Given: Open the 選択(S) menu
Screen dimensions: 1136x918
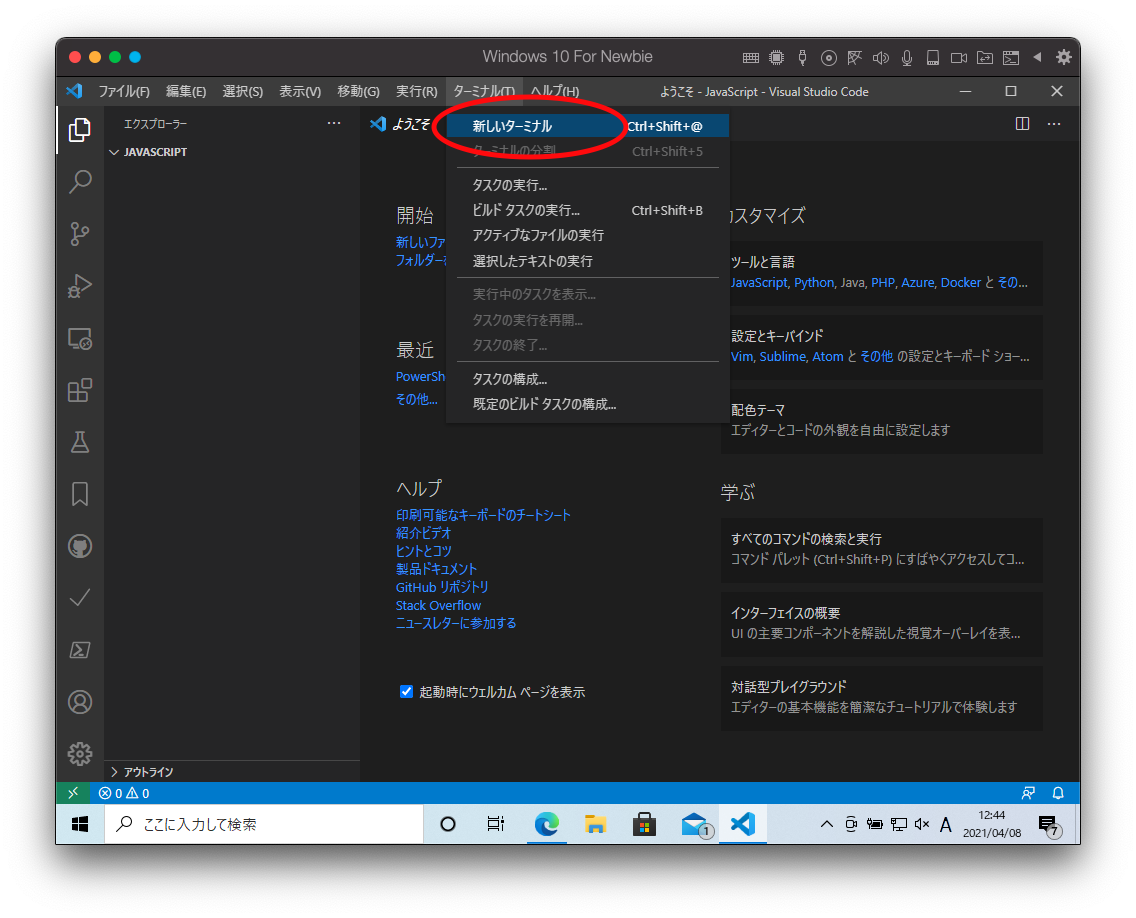Looking at the screenshot, I should pos(243,91).
